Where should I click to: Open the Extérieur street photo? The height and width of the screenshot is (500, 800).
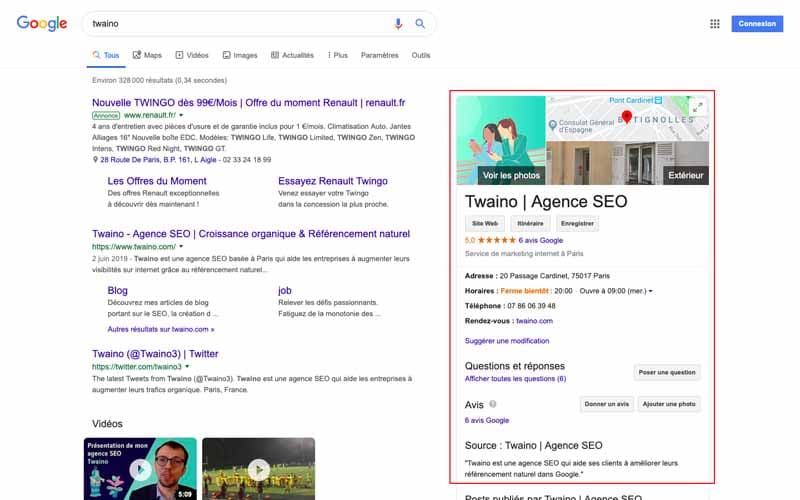point(628,163)
